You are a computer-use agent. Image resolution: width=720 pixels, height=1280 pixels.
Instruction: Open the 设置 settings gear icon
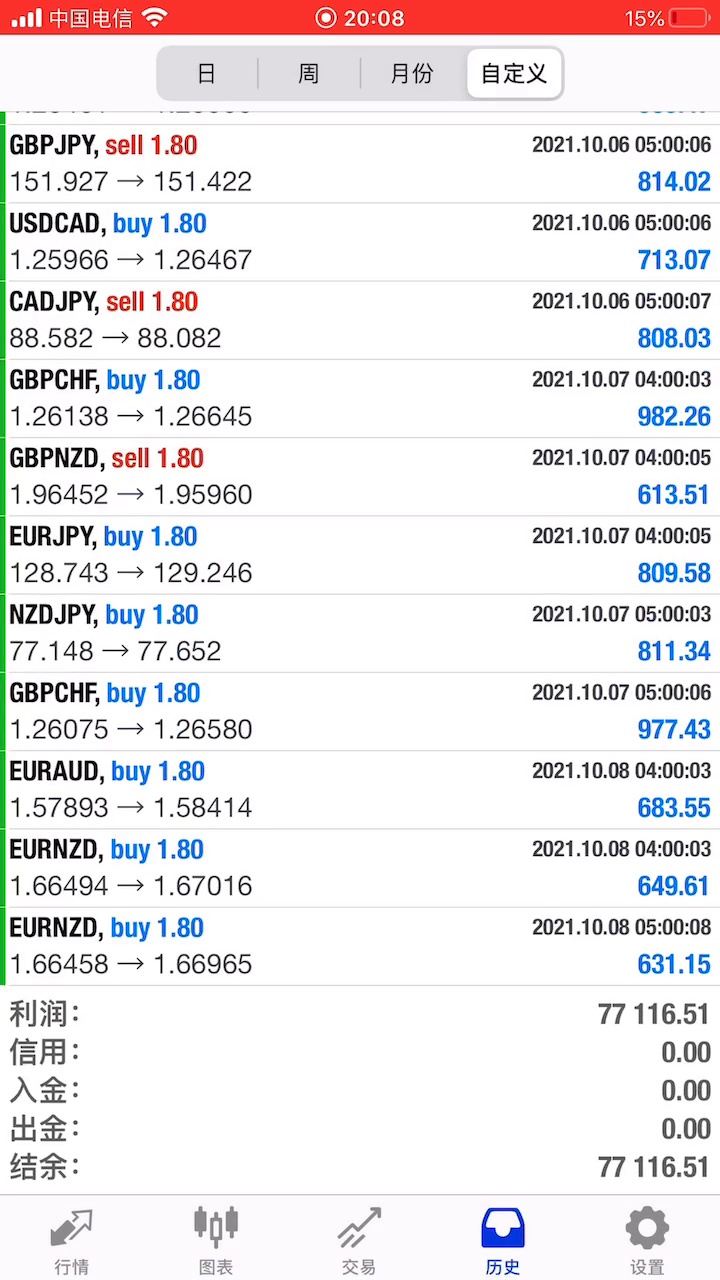click(x=647, y=1228)
